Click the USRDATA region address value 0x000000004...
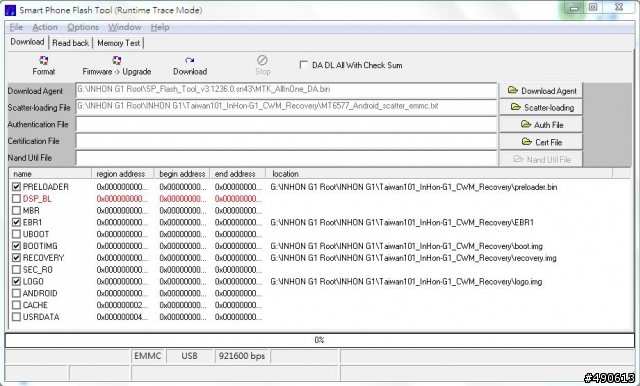This screenshot has height=386, width=640. (122, 317)
